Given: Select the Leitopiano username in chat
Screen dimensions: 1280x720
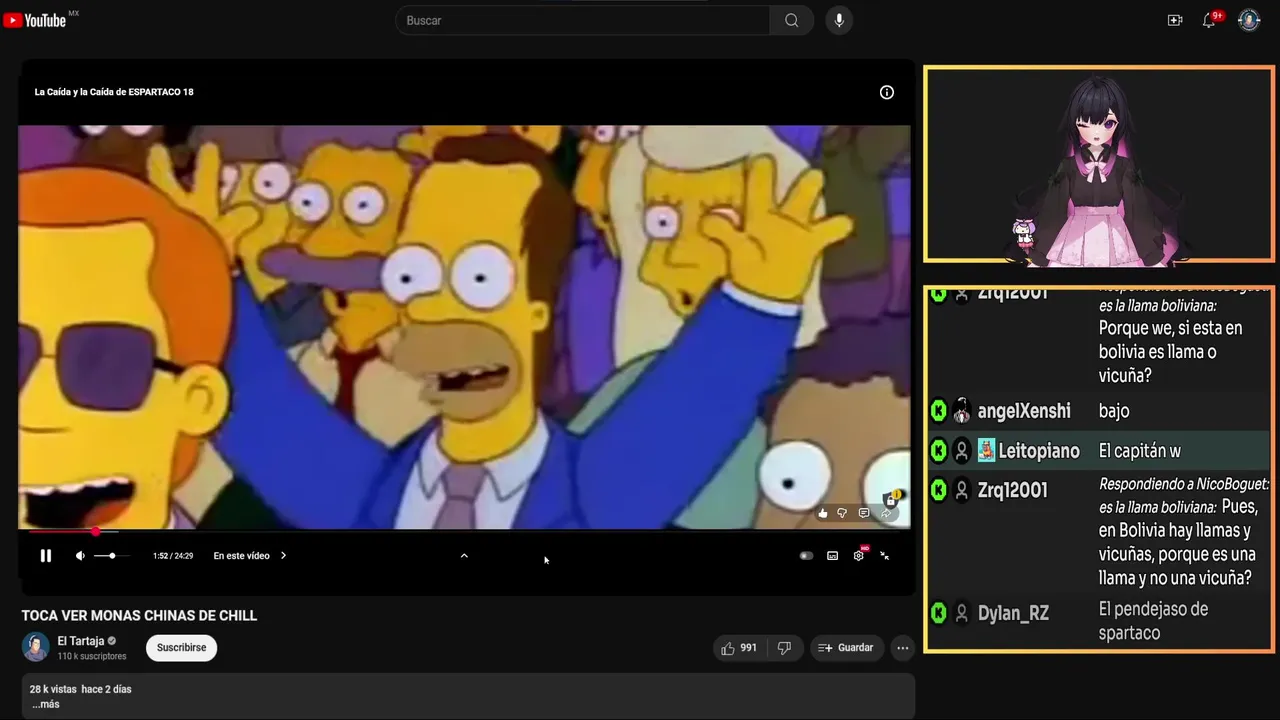Looking at the screenshot, I should (x=1039, y=451).
